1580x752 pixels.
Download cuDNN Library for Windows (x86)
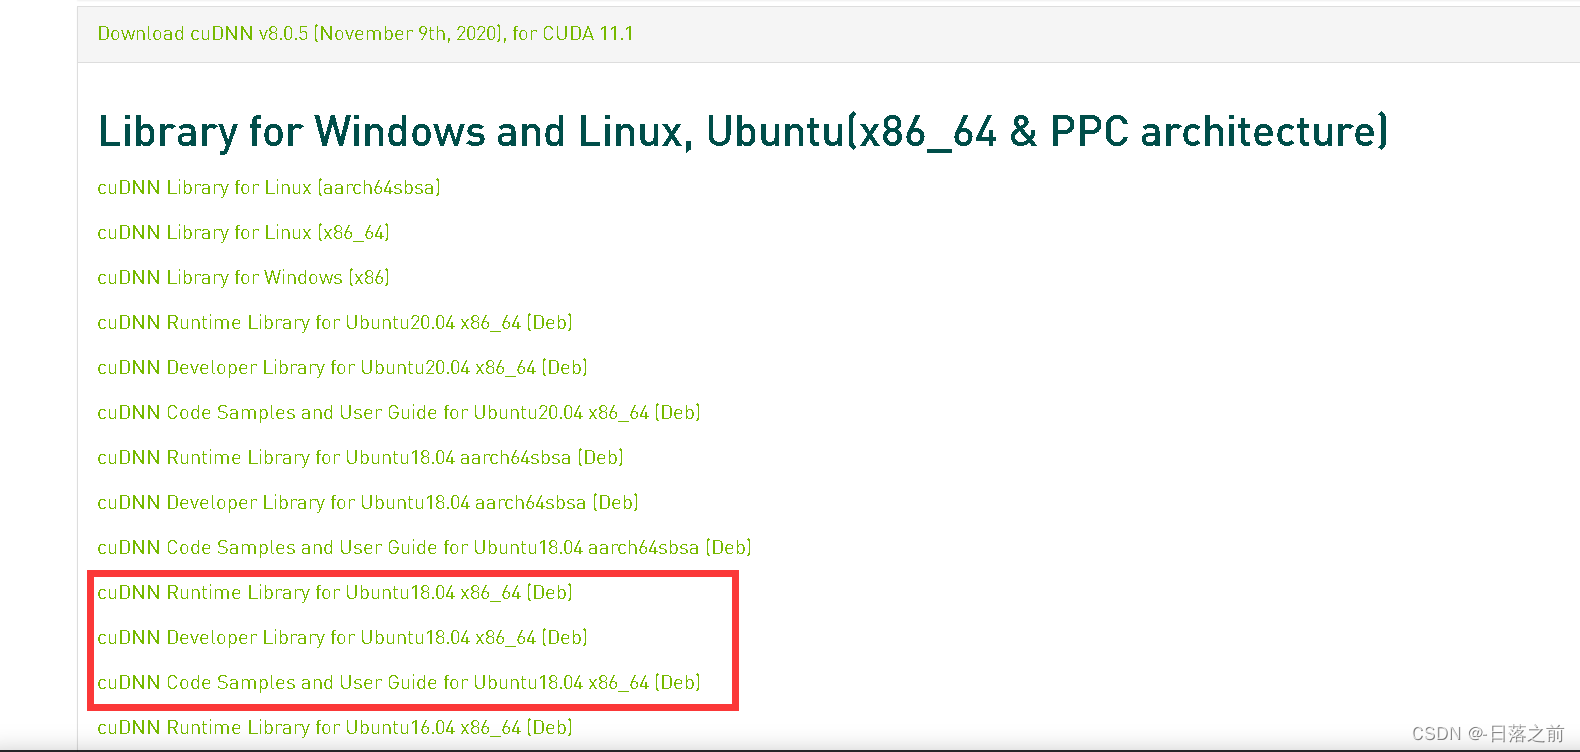pos(243,277)
